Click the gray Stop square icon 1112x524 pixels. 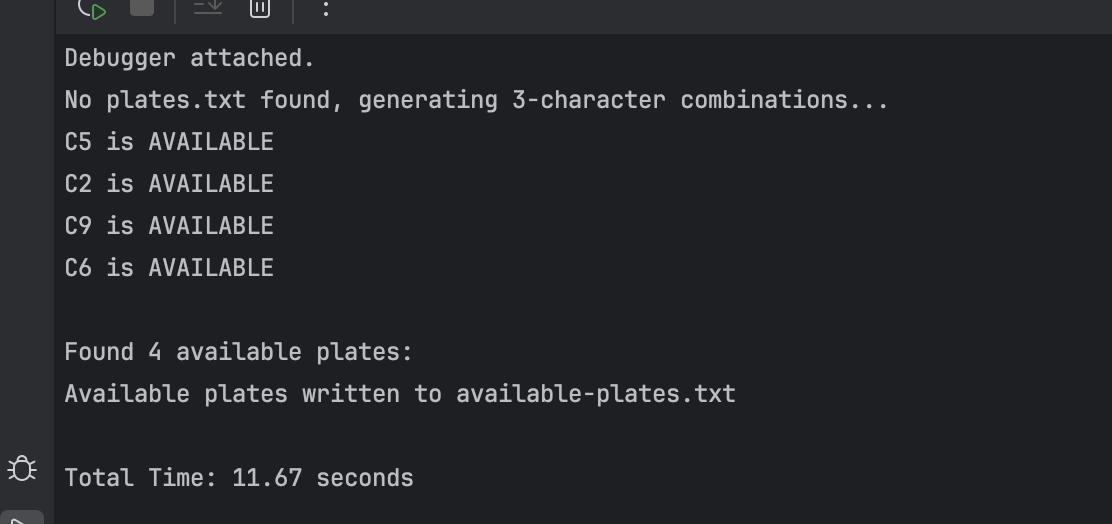[x=142, y=6]
